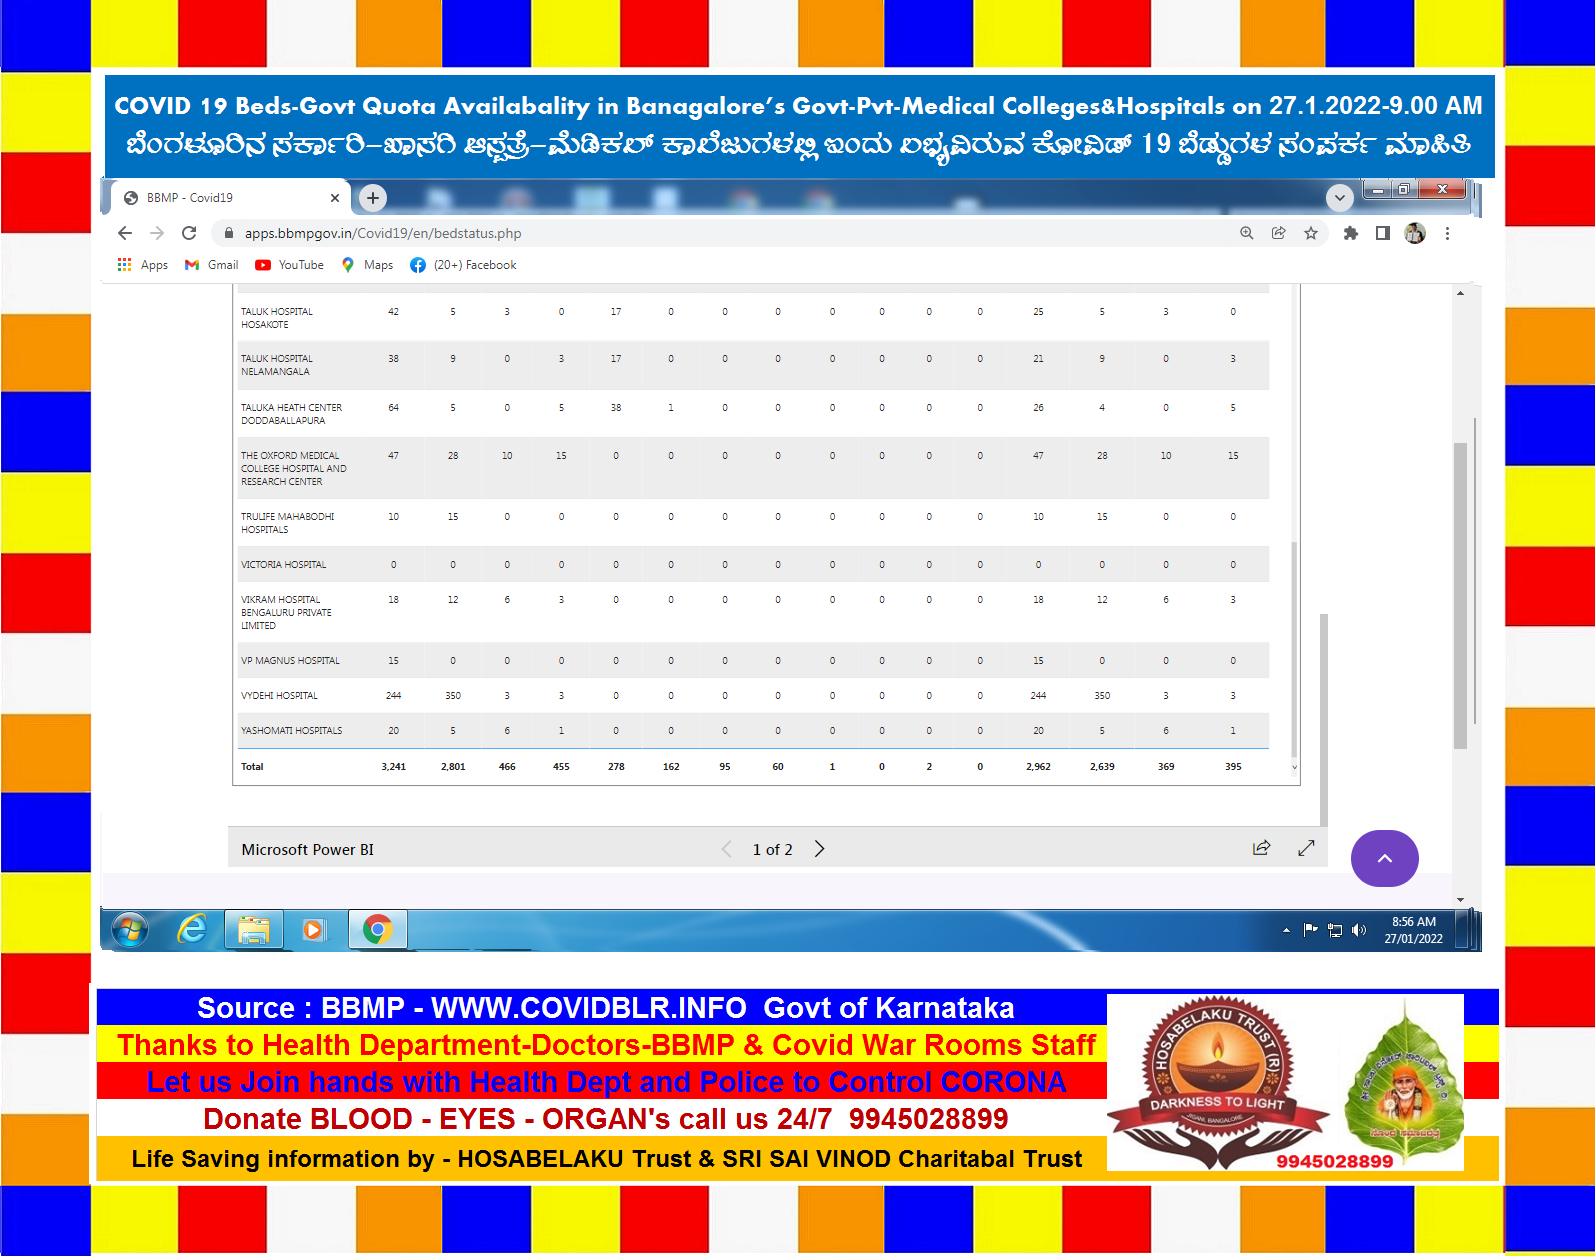Toggle Chrome side panel icon

pyautogui.click(x=1383, y=233)
